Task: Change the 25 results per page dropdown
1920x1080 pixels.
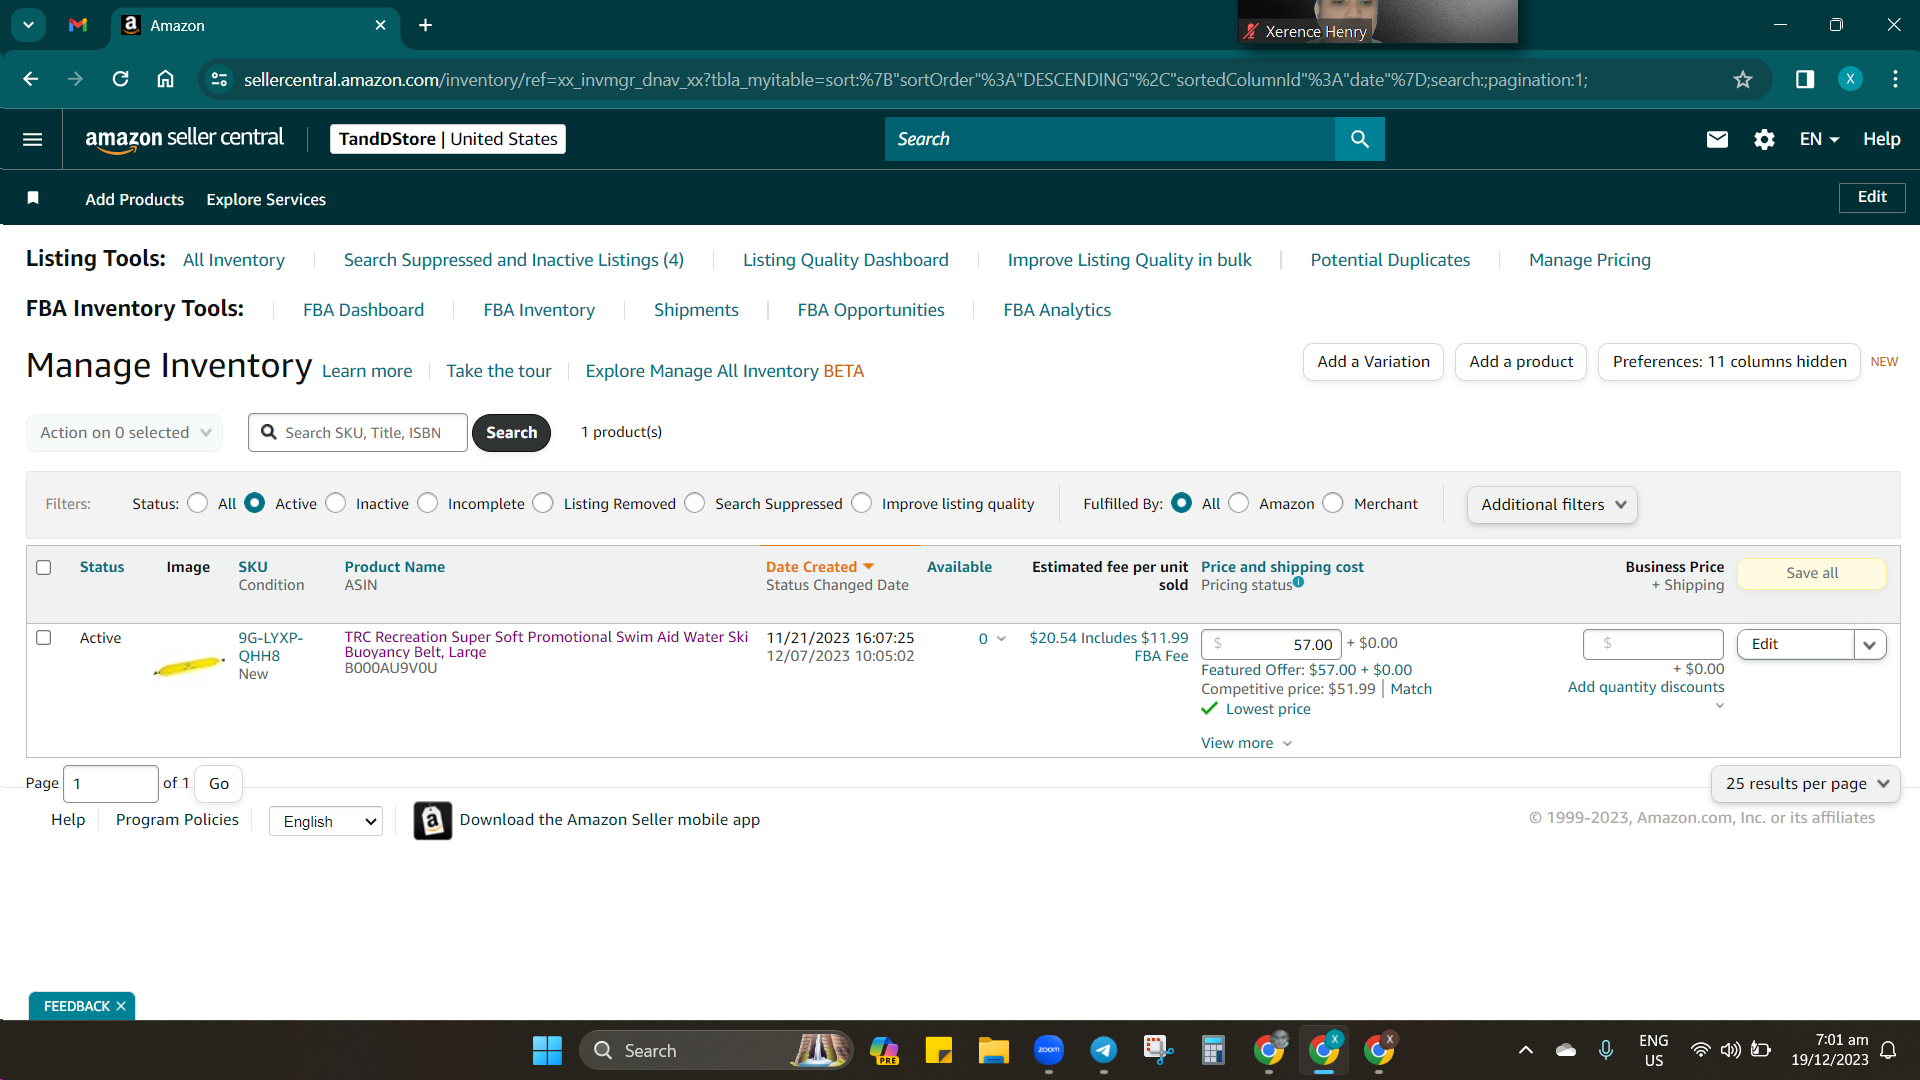Action: click(1806, 784)
